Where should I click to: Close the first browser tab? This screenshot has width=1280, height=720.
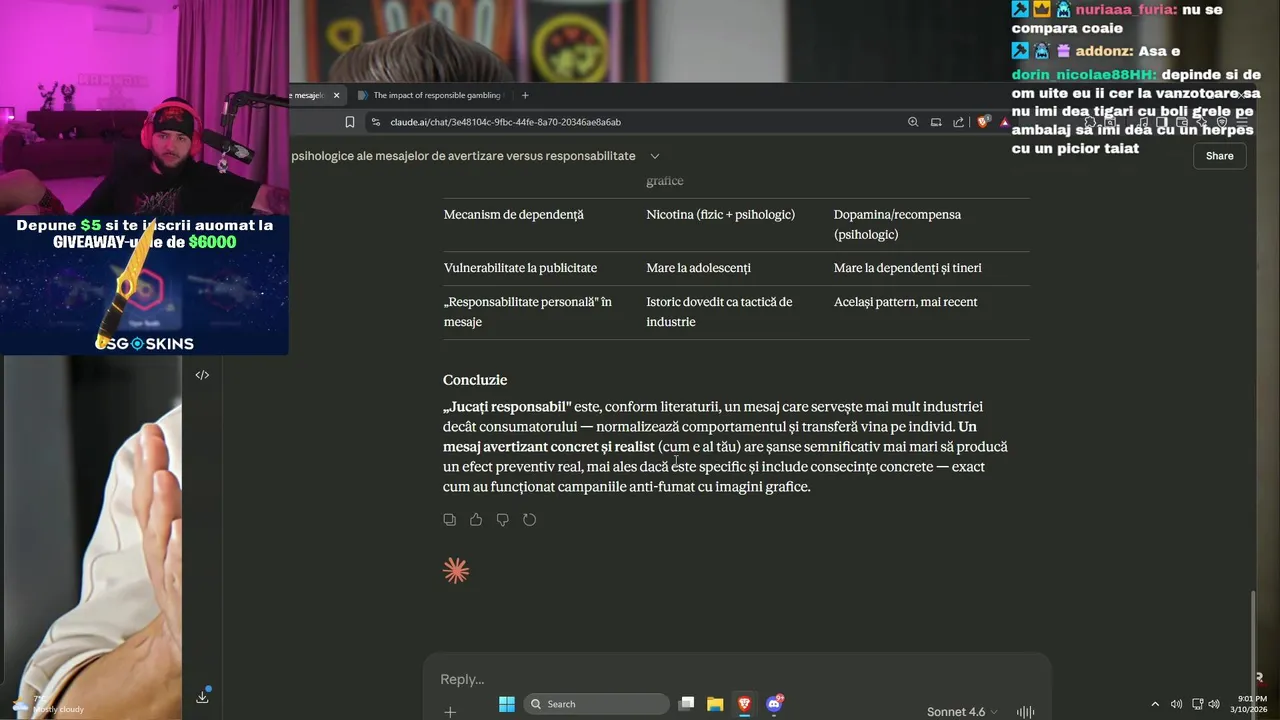click(336, 95)
